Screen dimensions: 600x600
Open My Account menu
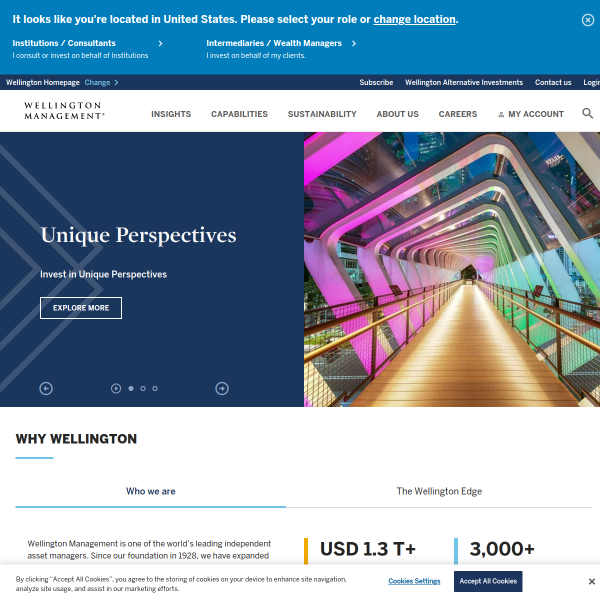click(x=536, y=114)
